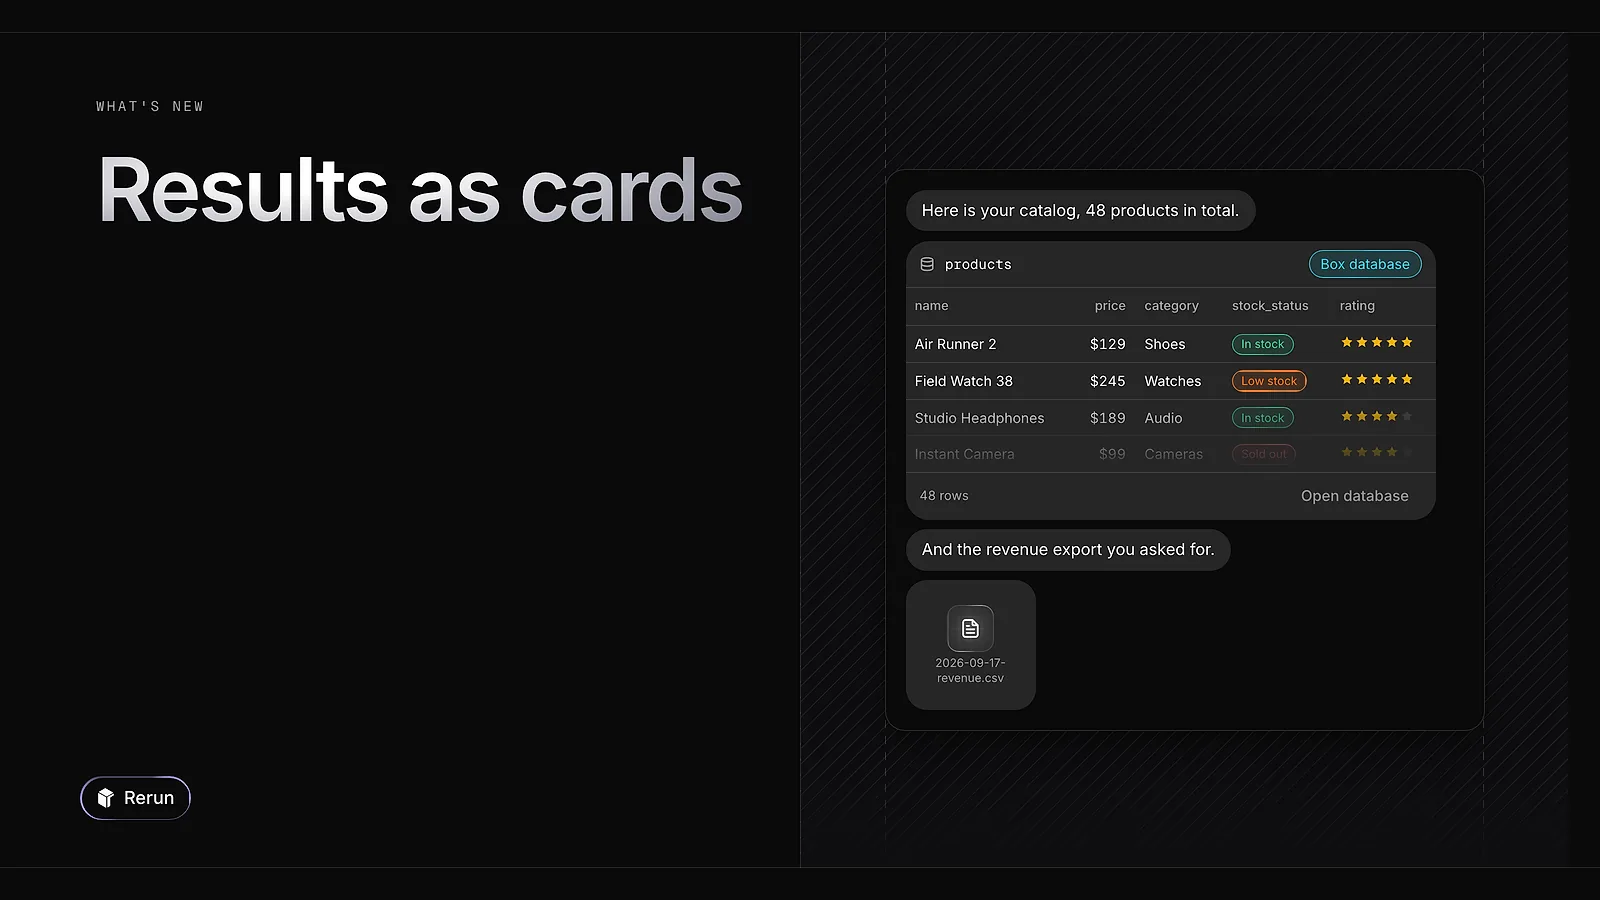Image resolution: width=1600 pixels, height=900 pixels.
Task: Open the Box database tag
Action: [x=1365, y=264]
